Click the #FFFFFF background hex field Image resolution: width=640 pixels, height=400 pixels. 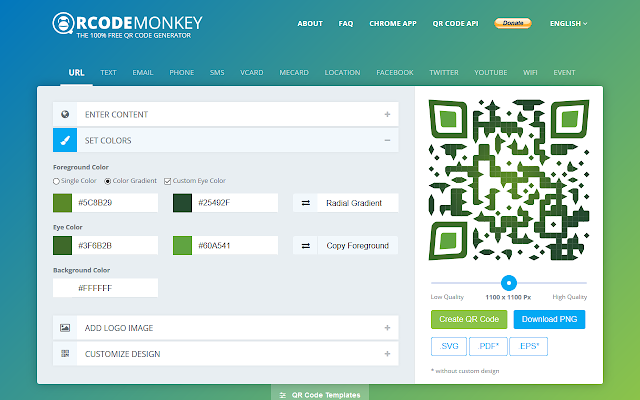point(115,288)
